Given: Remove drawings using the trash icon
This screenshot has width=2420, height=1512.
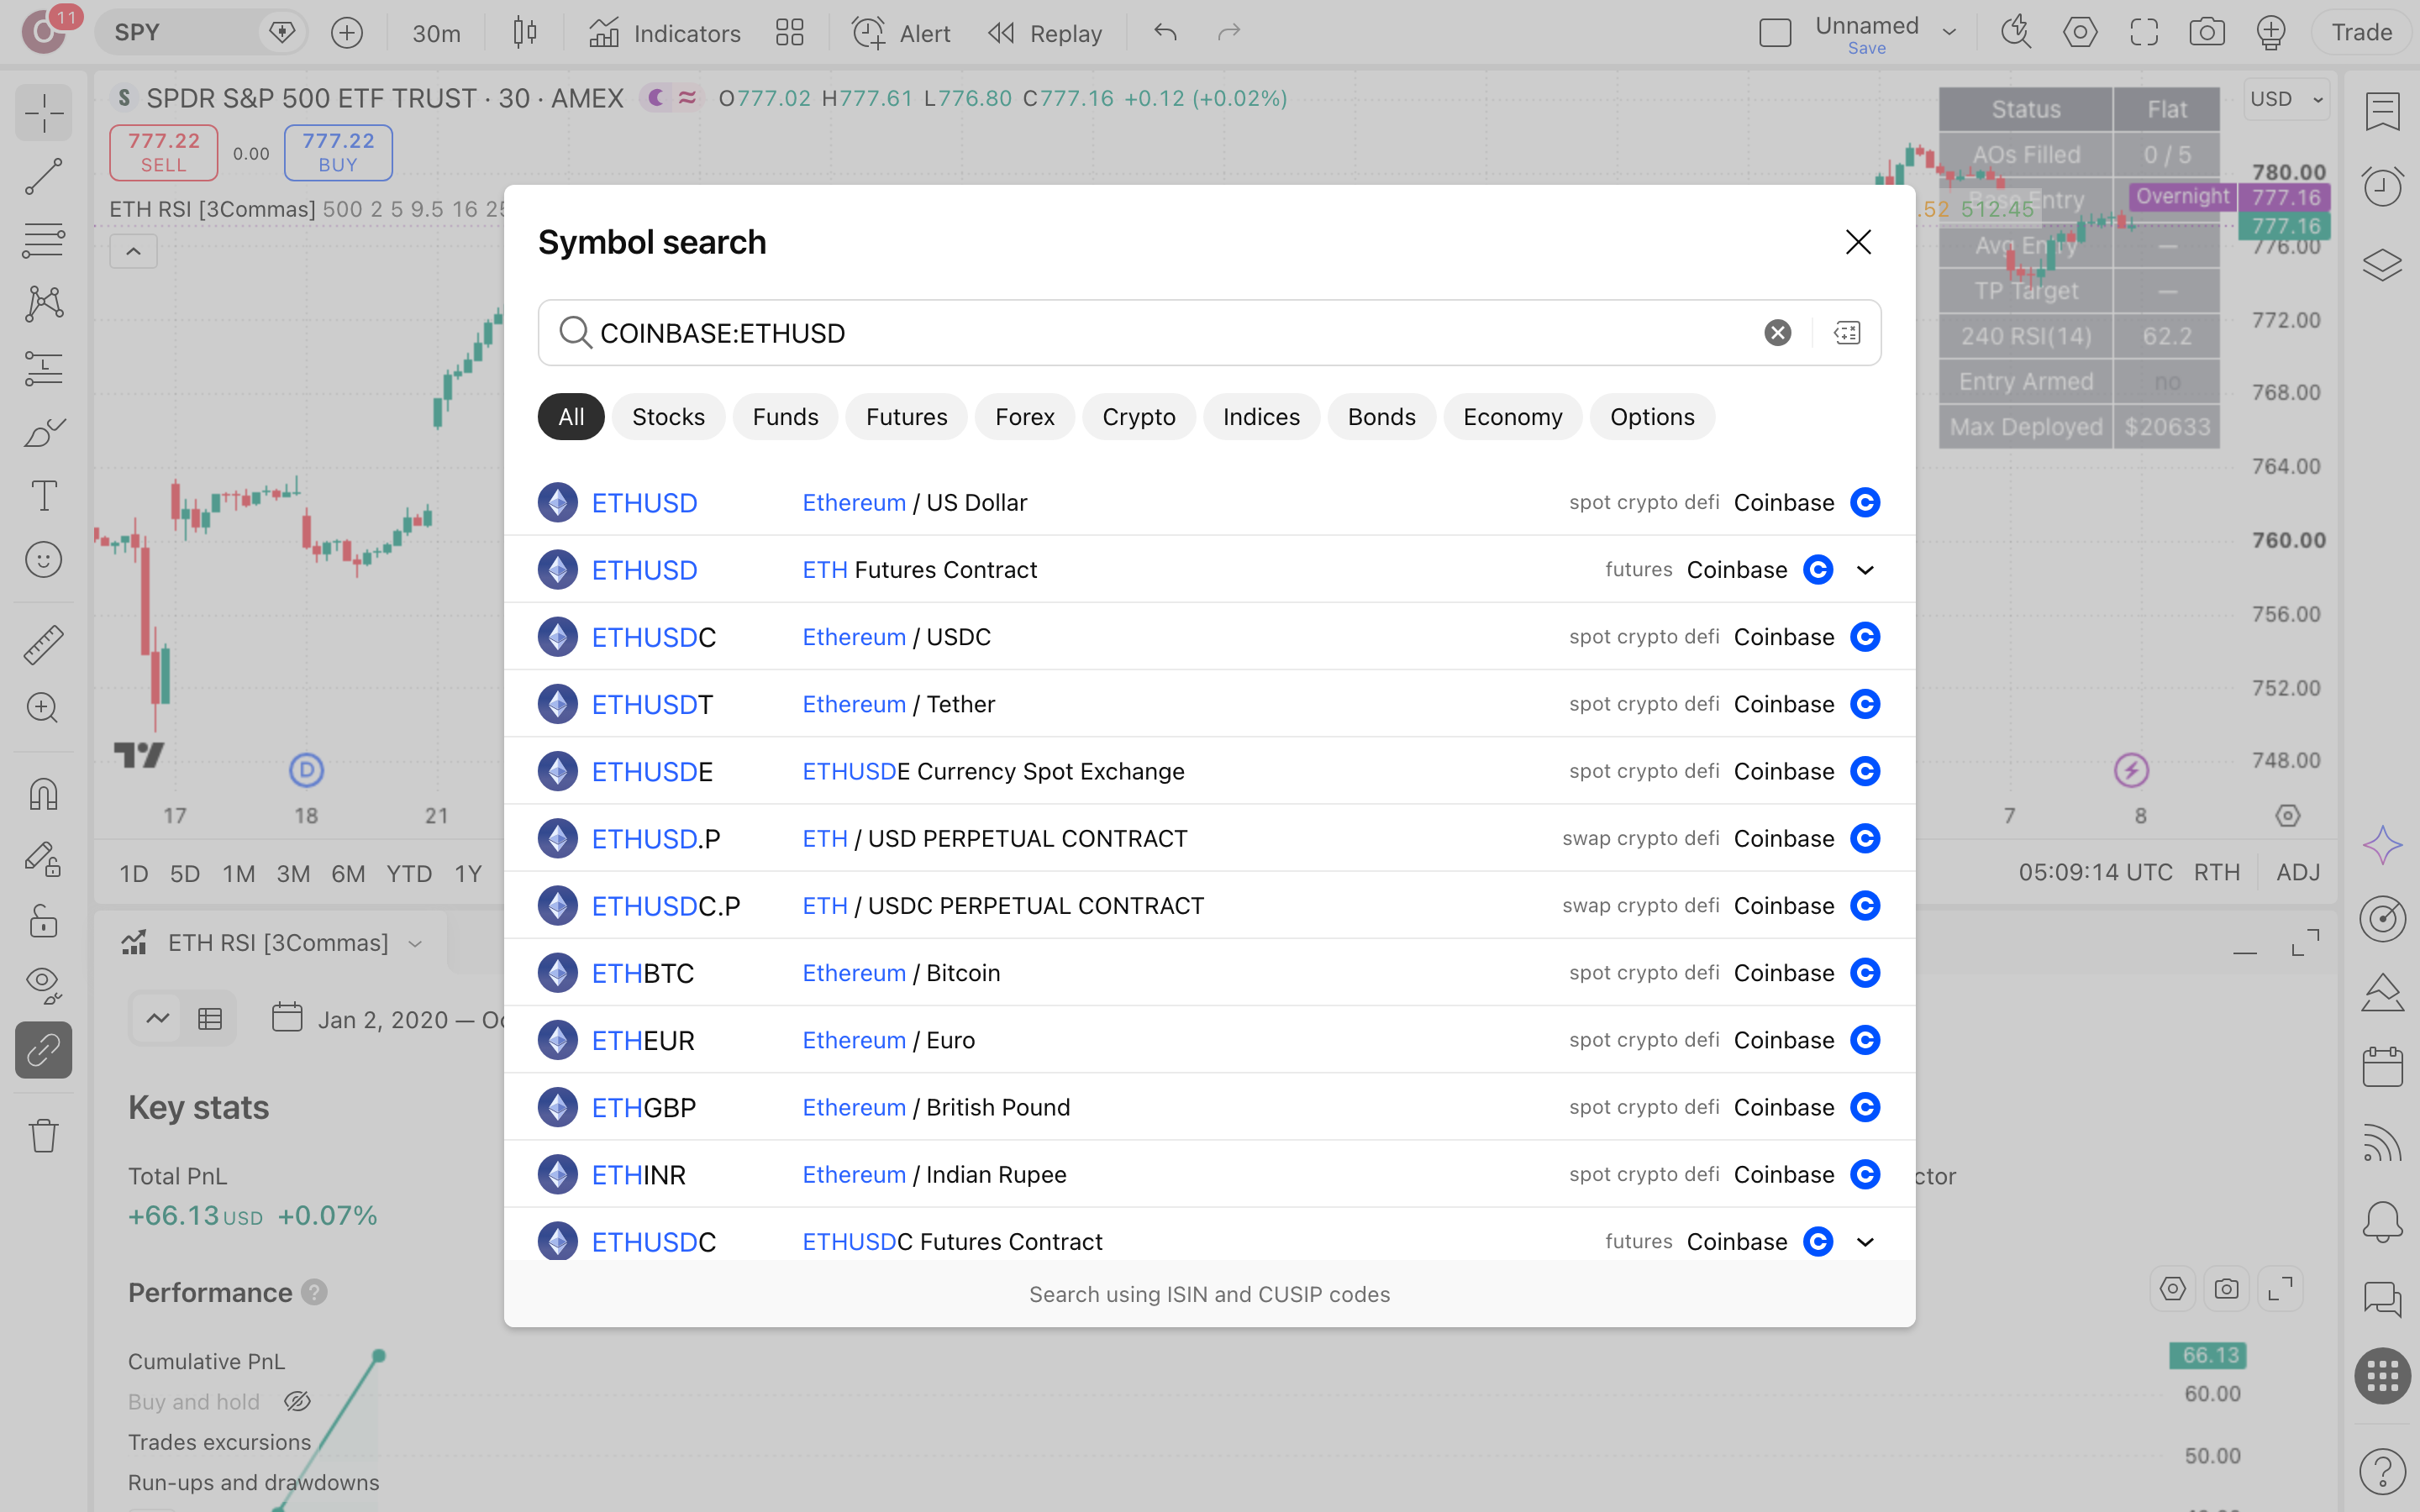Looking at the screenshot, I should click(44, 1135).
